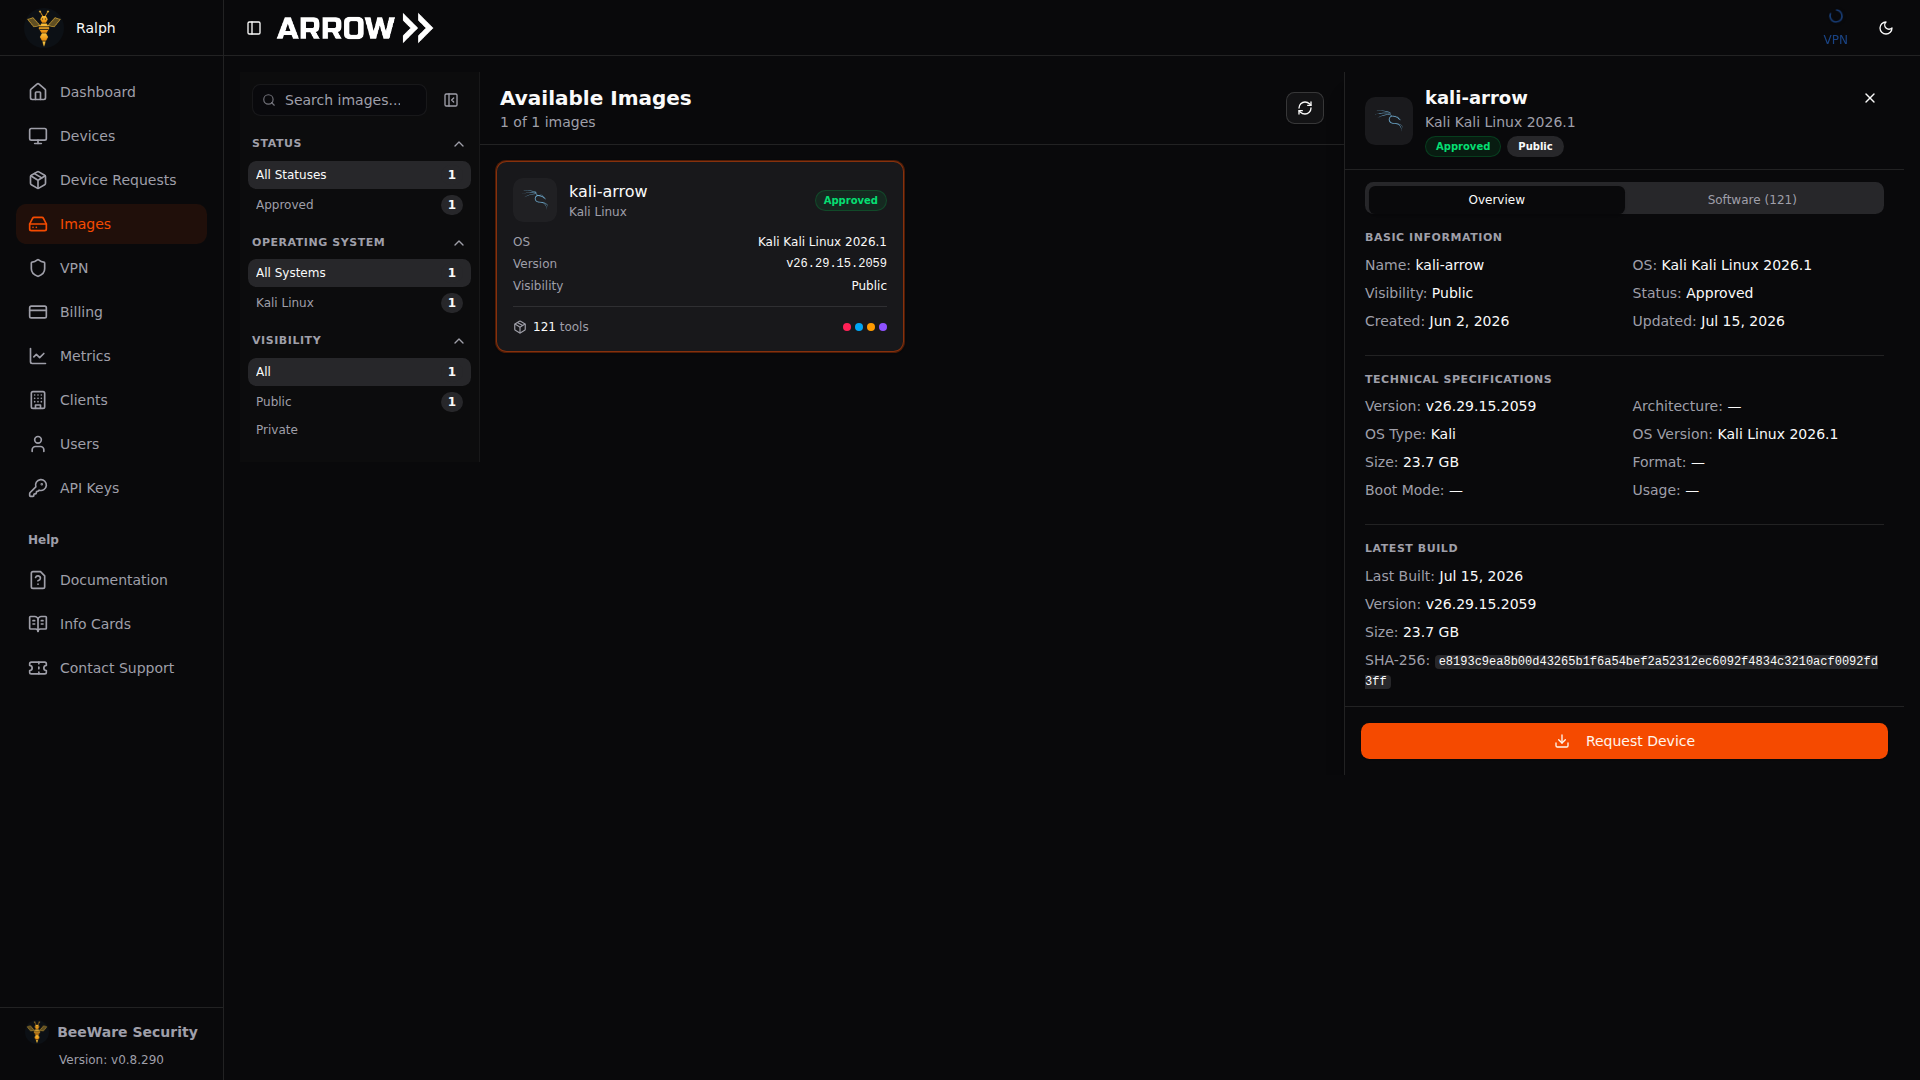The width and height of the screenshot is (1920, 1080).
Task: Collapse the STATUS filter section
Action: pyautogui.click(x=459, y=144)
